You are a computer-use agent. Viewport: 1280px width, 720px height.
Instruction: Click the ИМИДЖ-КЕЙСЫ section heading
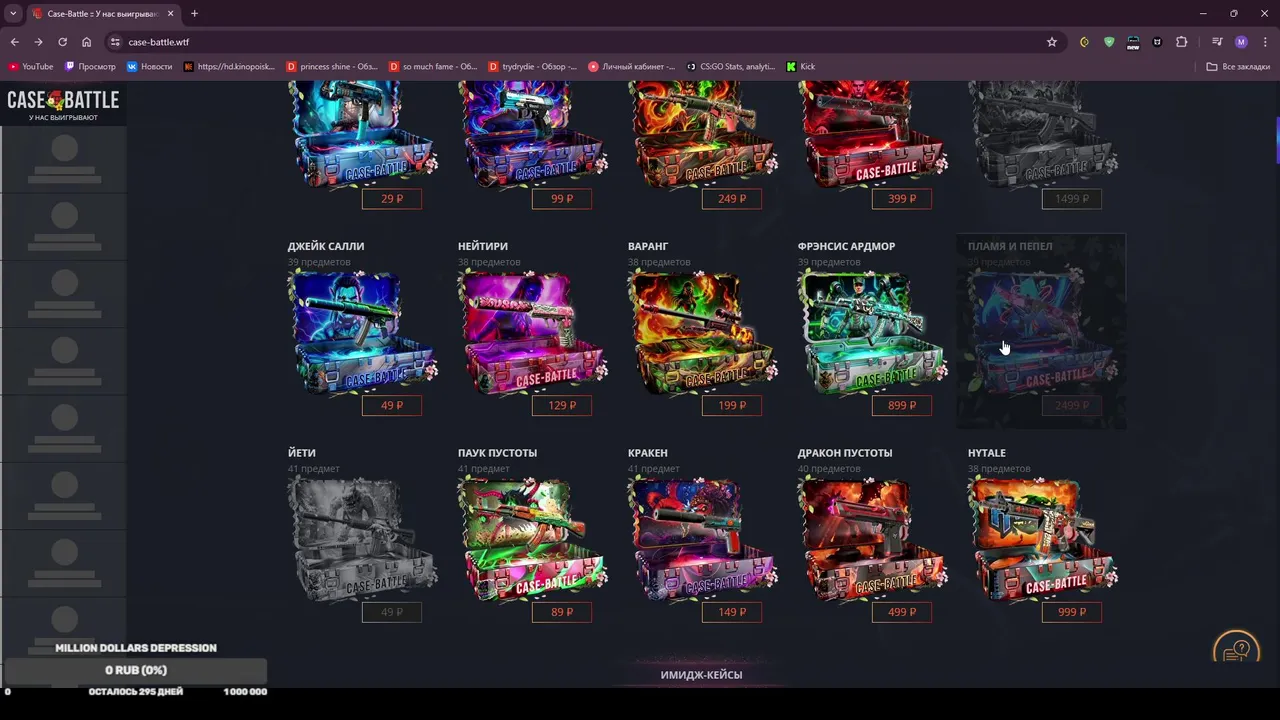pyautogui.click(x=702, y=675)
